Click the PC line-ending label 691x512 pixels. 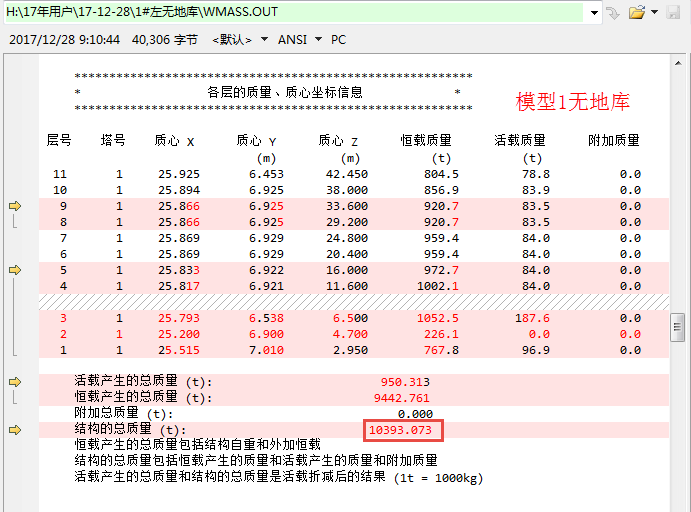(338, 40)
